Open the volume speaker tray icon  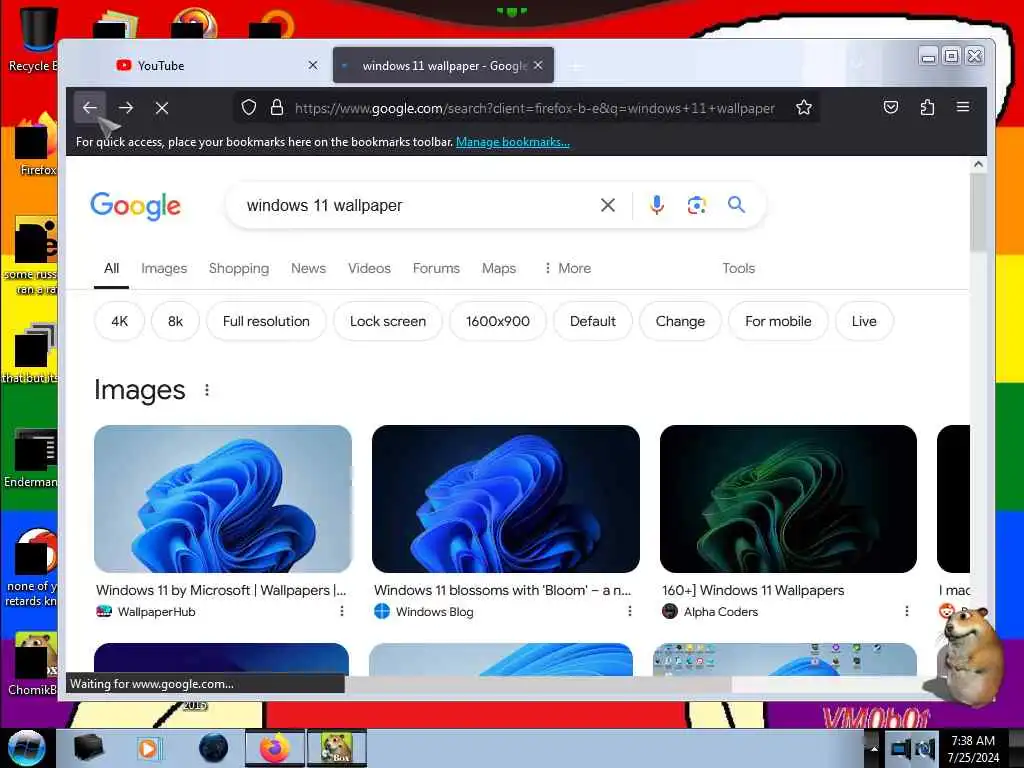pyautogui.click(x=925, y=748)
